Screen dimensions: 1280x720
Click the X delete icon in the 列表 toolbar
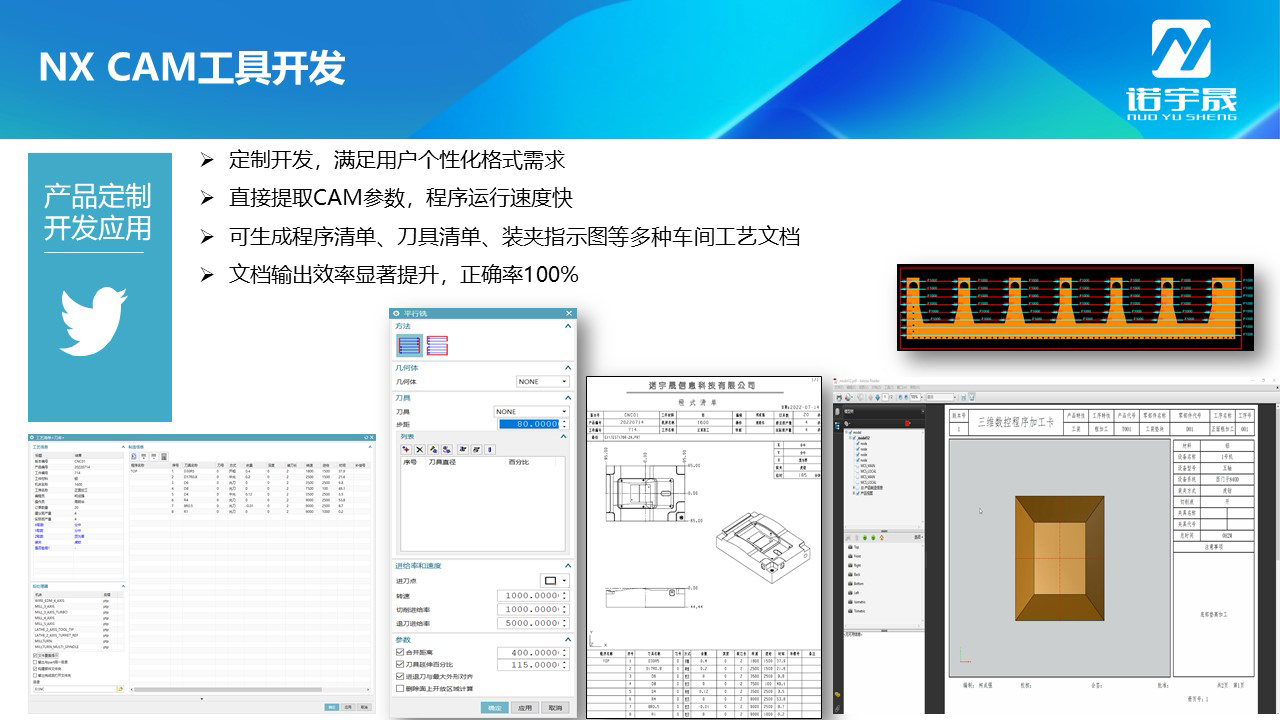420,450
